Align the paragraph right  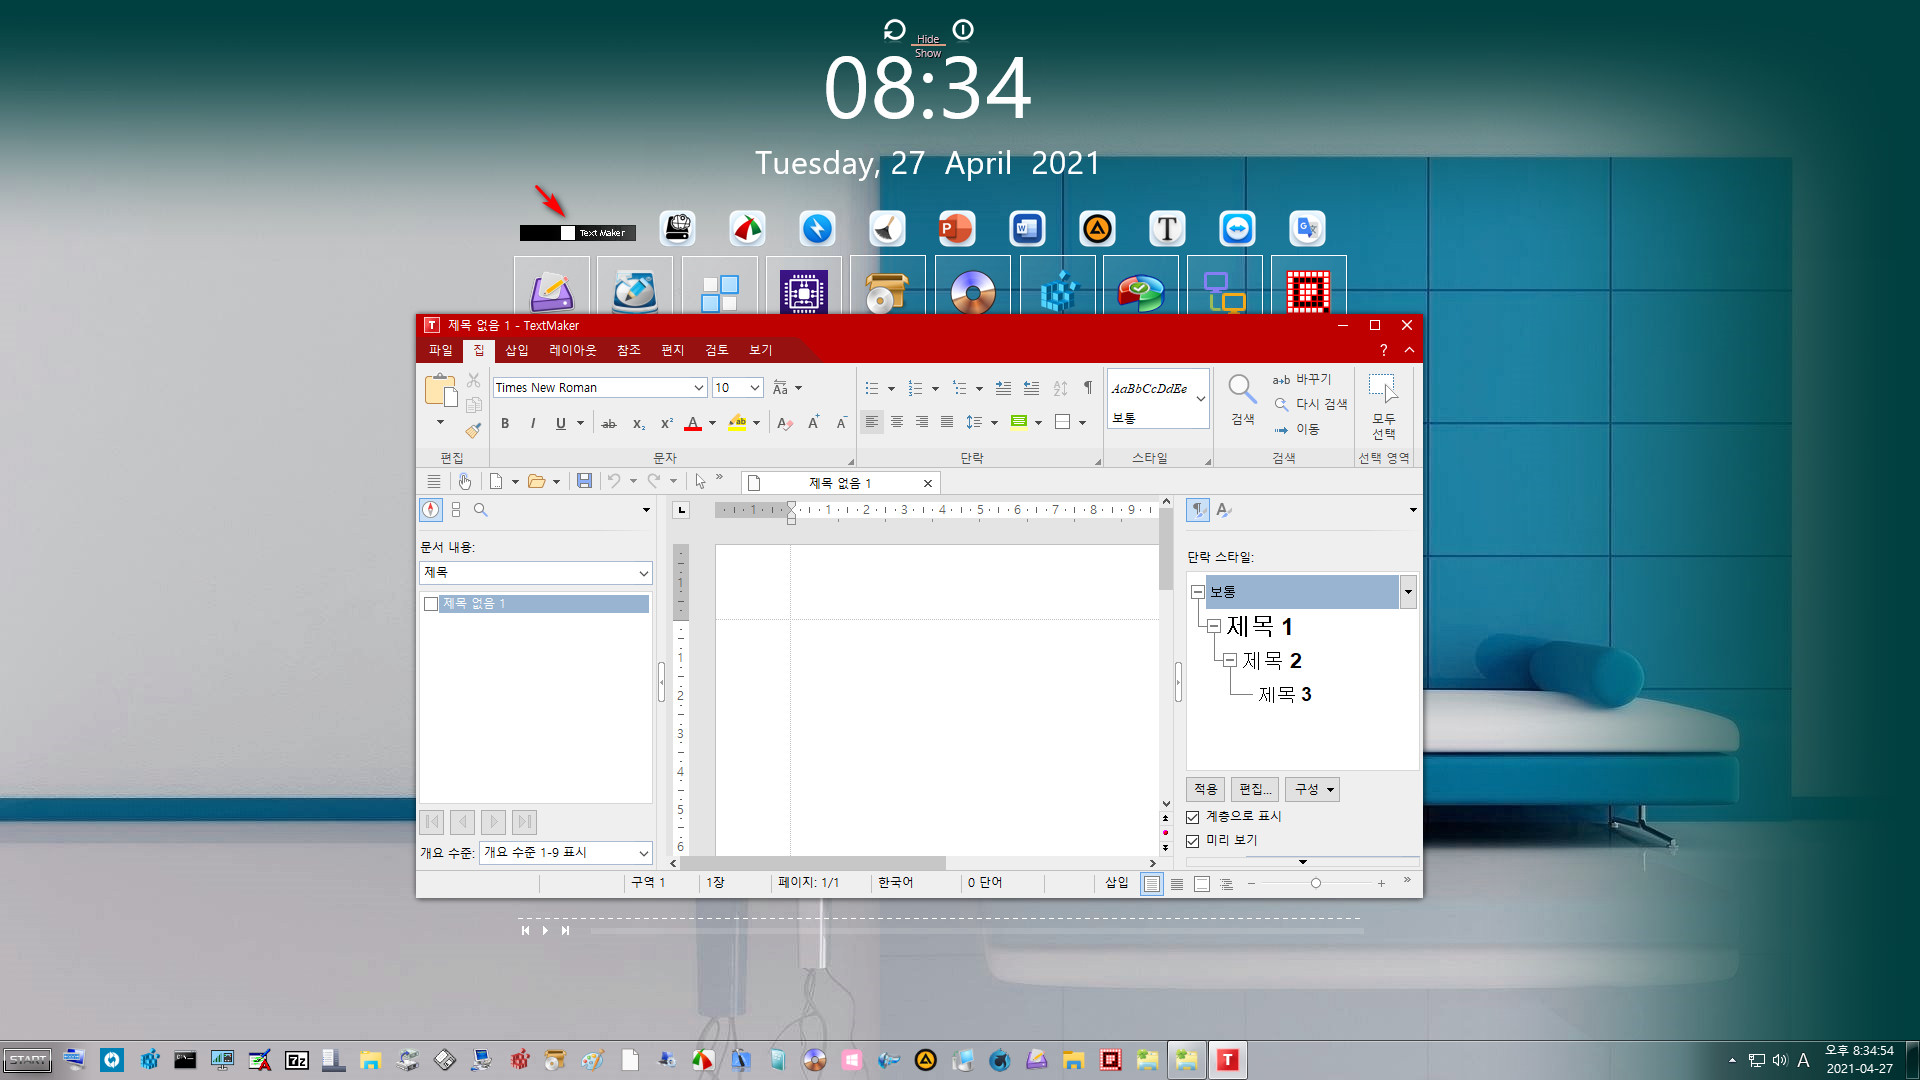click(922, 422)
